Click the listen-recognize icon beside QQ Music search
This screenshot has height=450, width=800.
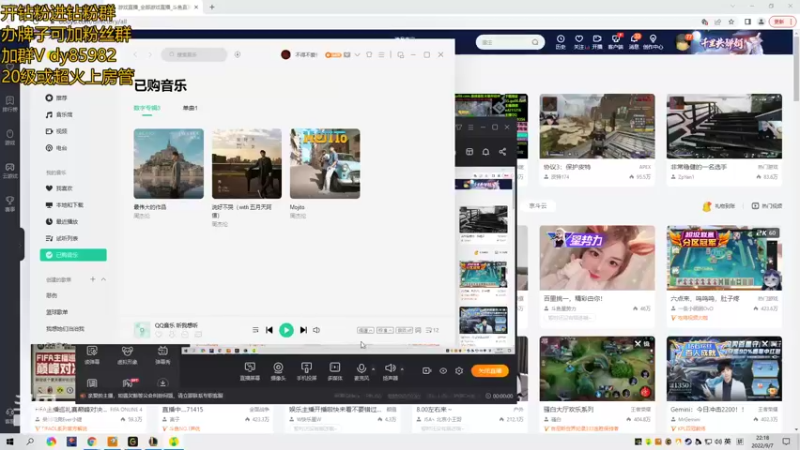237,55
